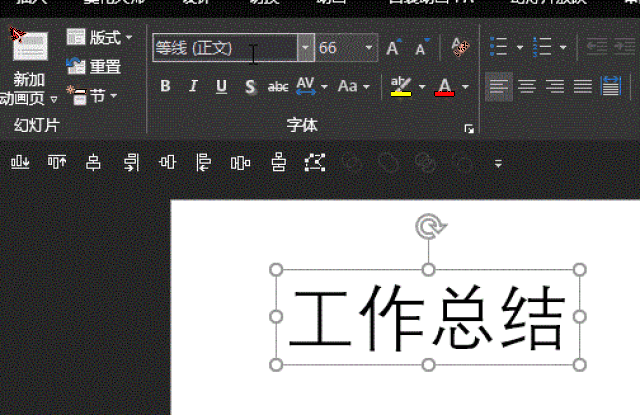
Task: Expand the font name dropdown arrow
Action: (306, 48)
